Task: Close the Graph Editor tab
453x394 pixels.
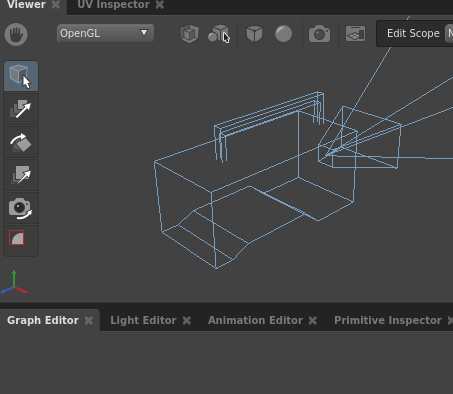Action: click(x=89, y=320)
